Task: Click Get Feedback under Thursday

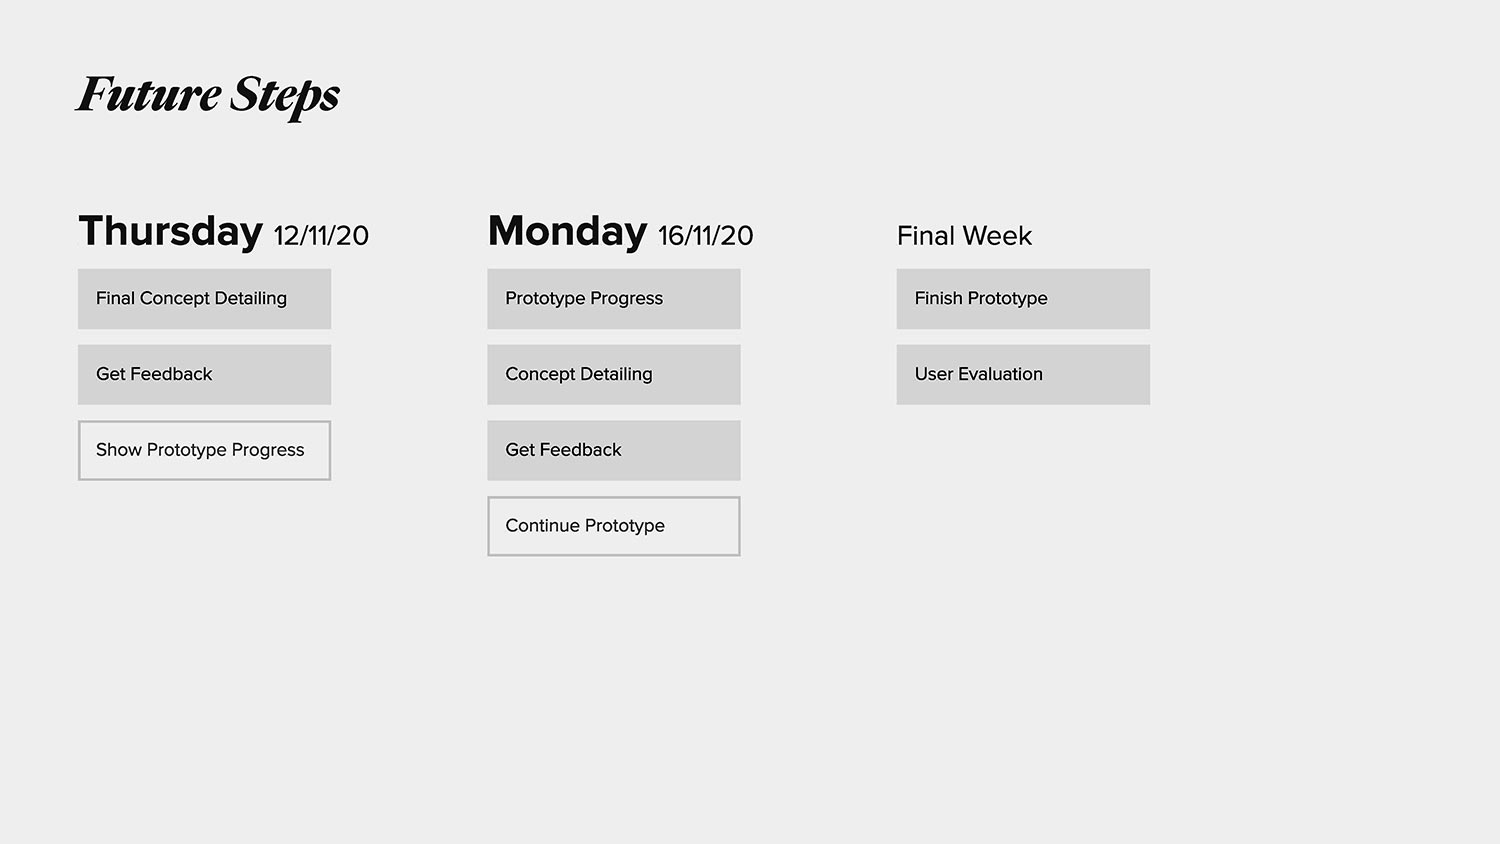Action: coord(204,375)
